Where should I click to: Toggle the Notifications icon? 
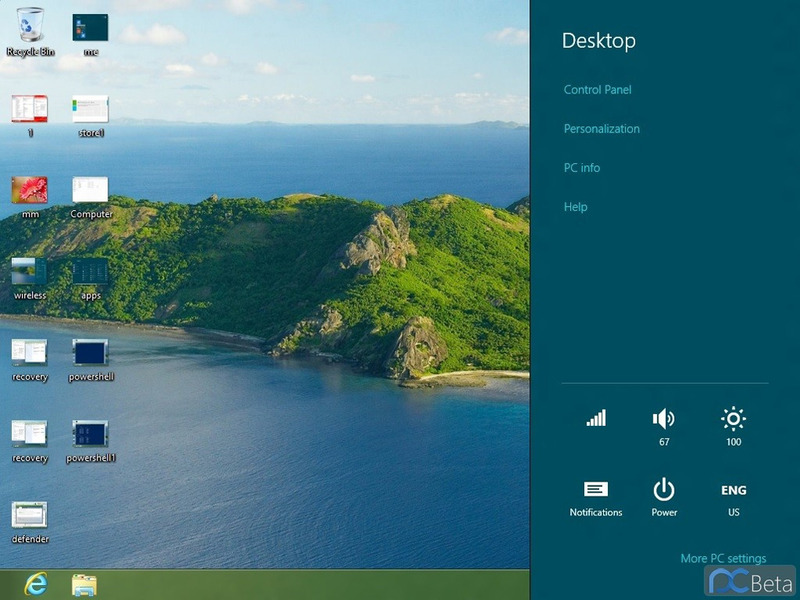pos(596,491)
